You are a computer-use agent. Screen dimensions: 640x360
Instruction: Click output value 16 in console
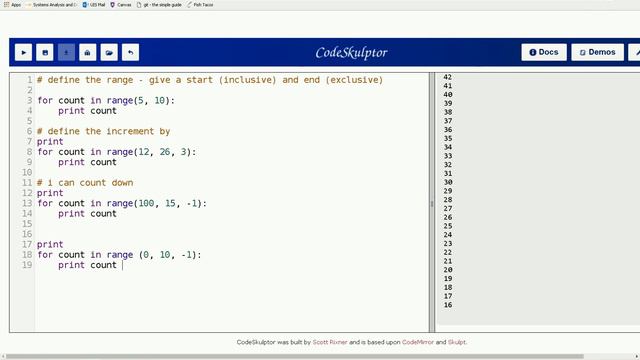tap(448, 305)
